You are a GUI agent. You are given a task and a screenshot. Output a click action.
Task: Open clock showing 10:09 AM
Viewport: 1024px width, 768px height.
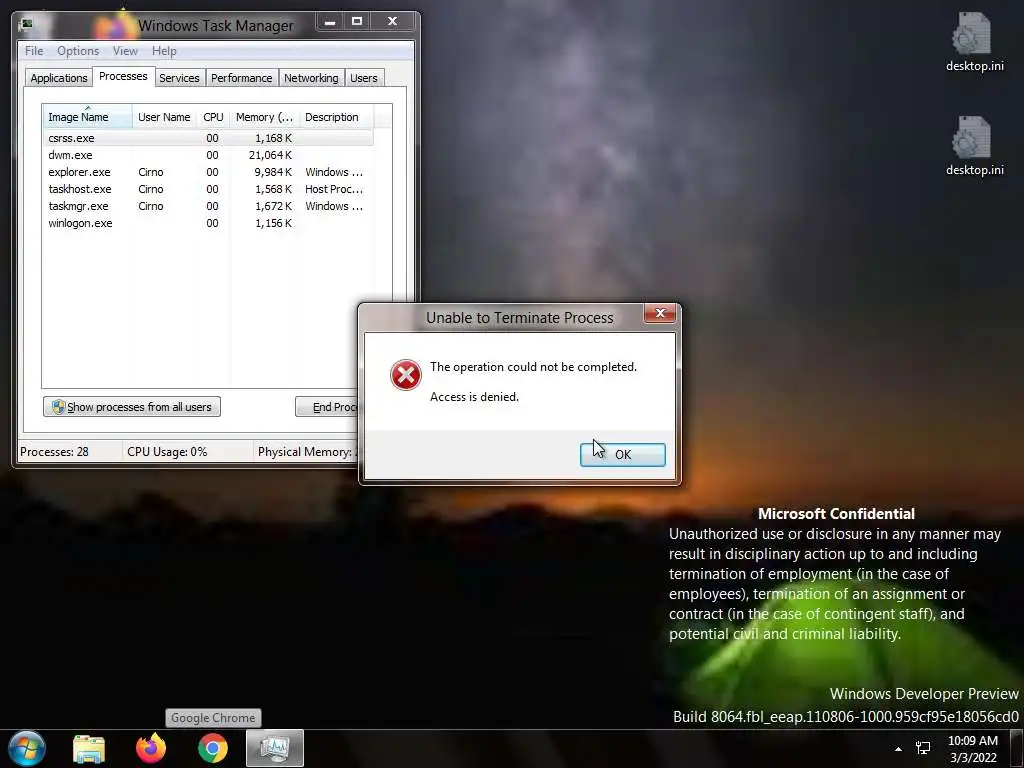972,749
